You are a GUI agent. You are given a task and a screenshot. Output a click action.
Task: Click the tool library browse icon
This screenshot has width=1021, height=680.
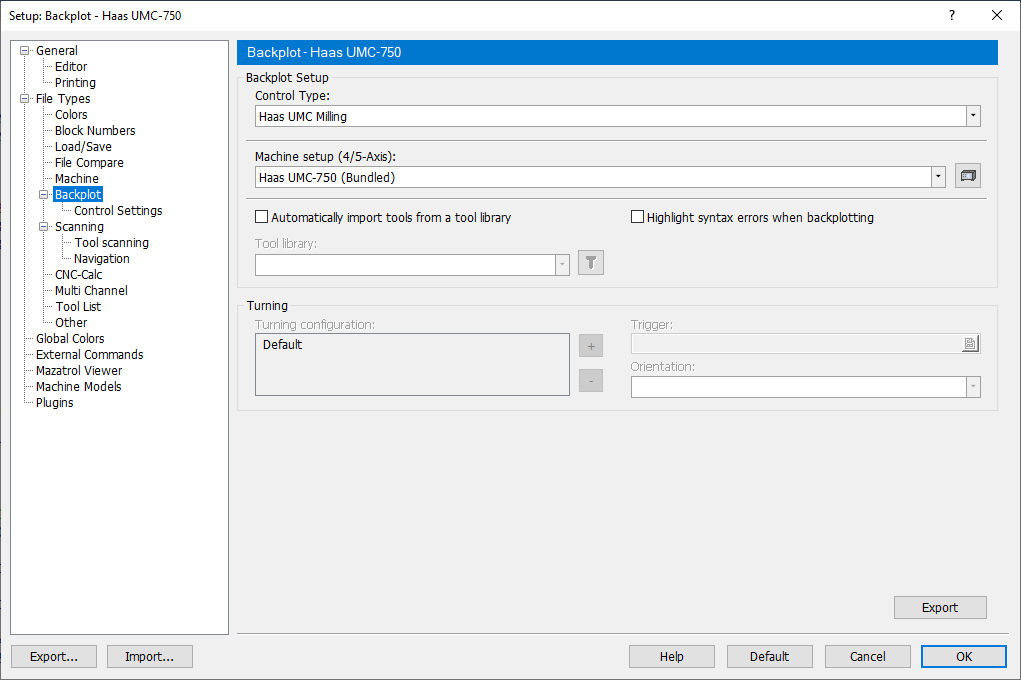591,262
